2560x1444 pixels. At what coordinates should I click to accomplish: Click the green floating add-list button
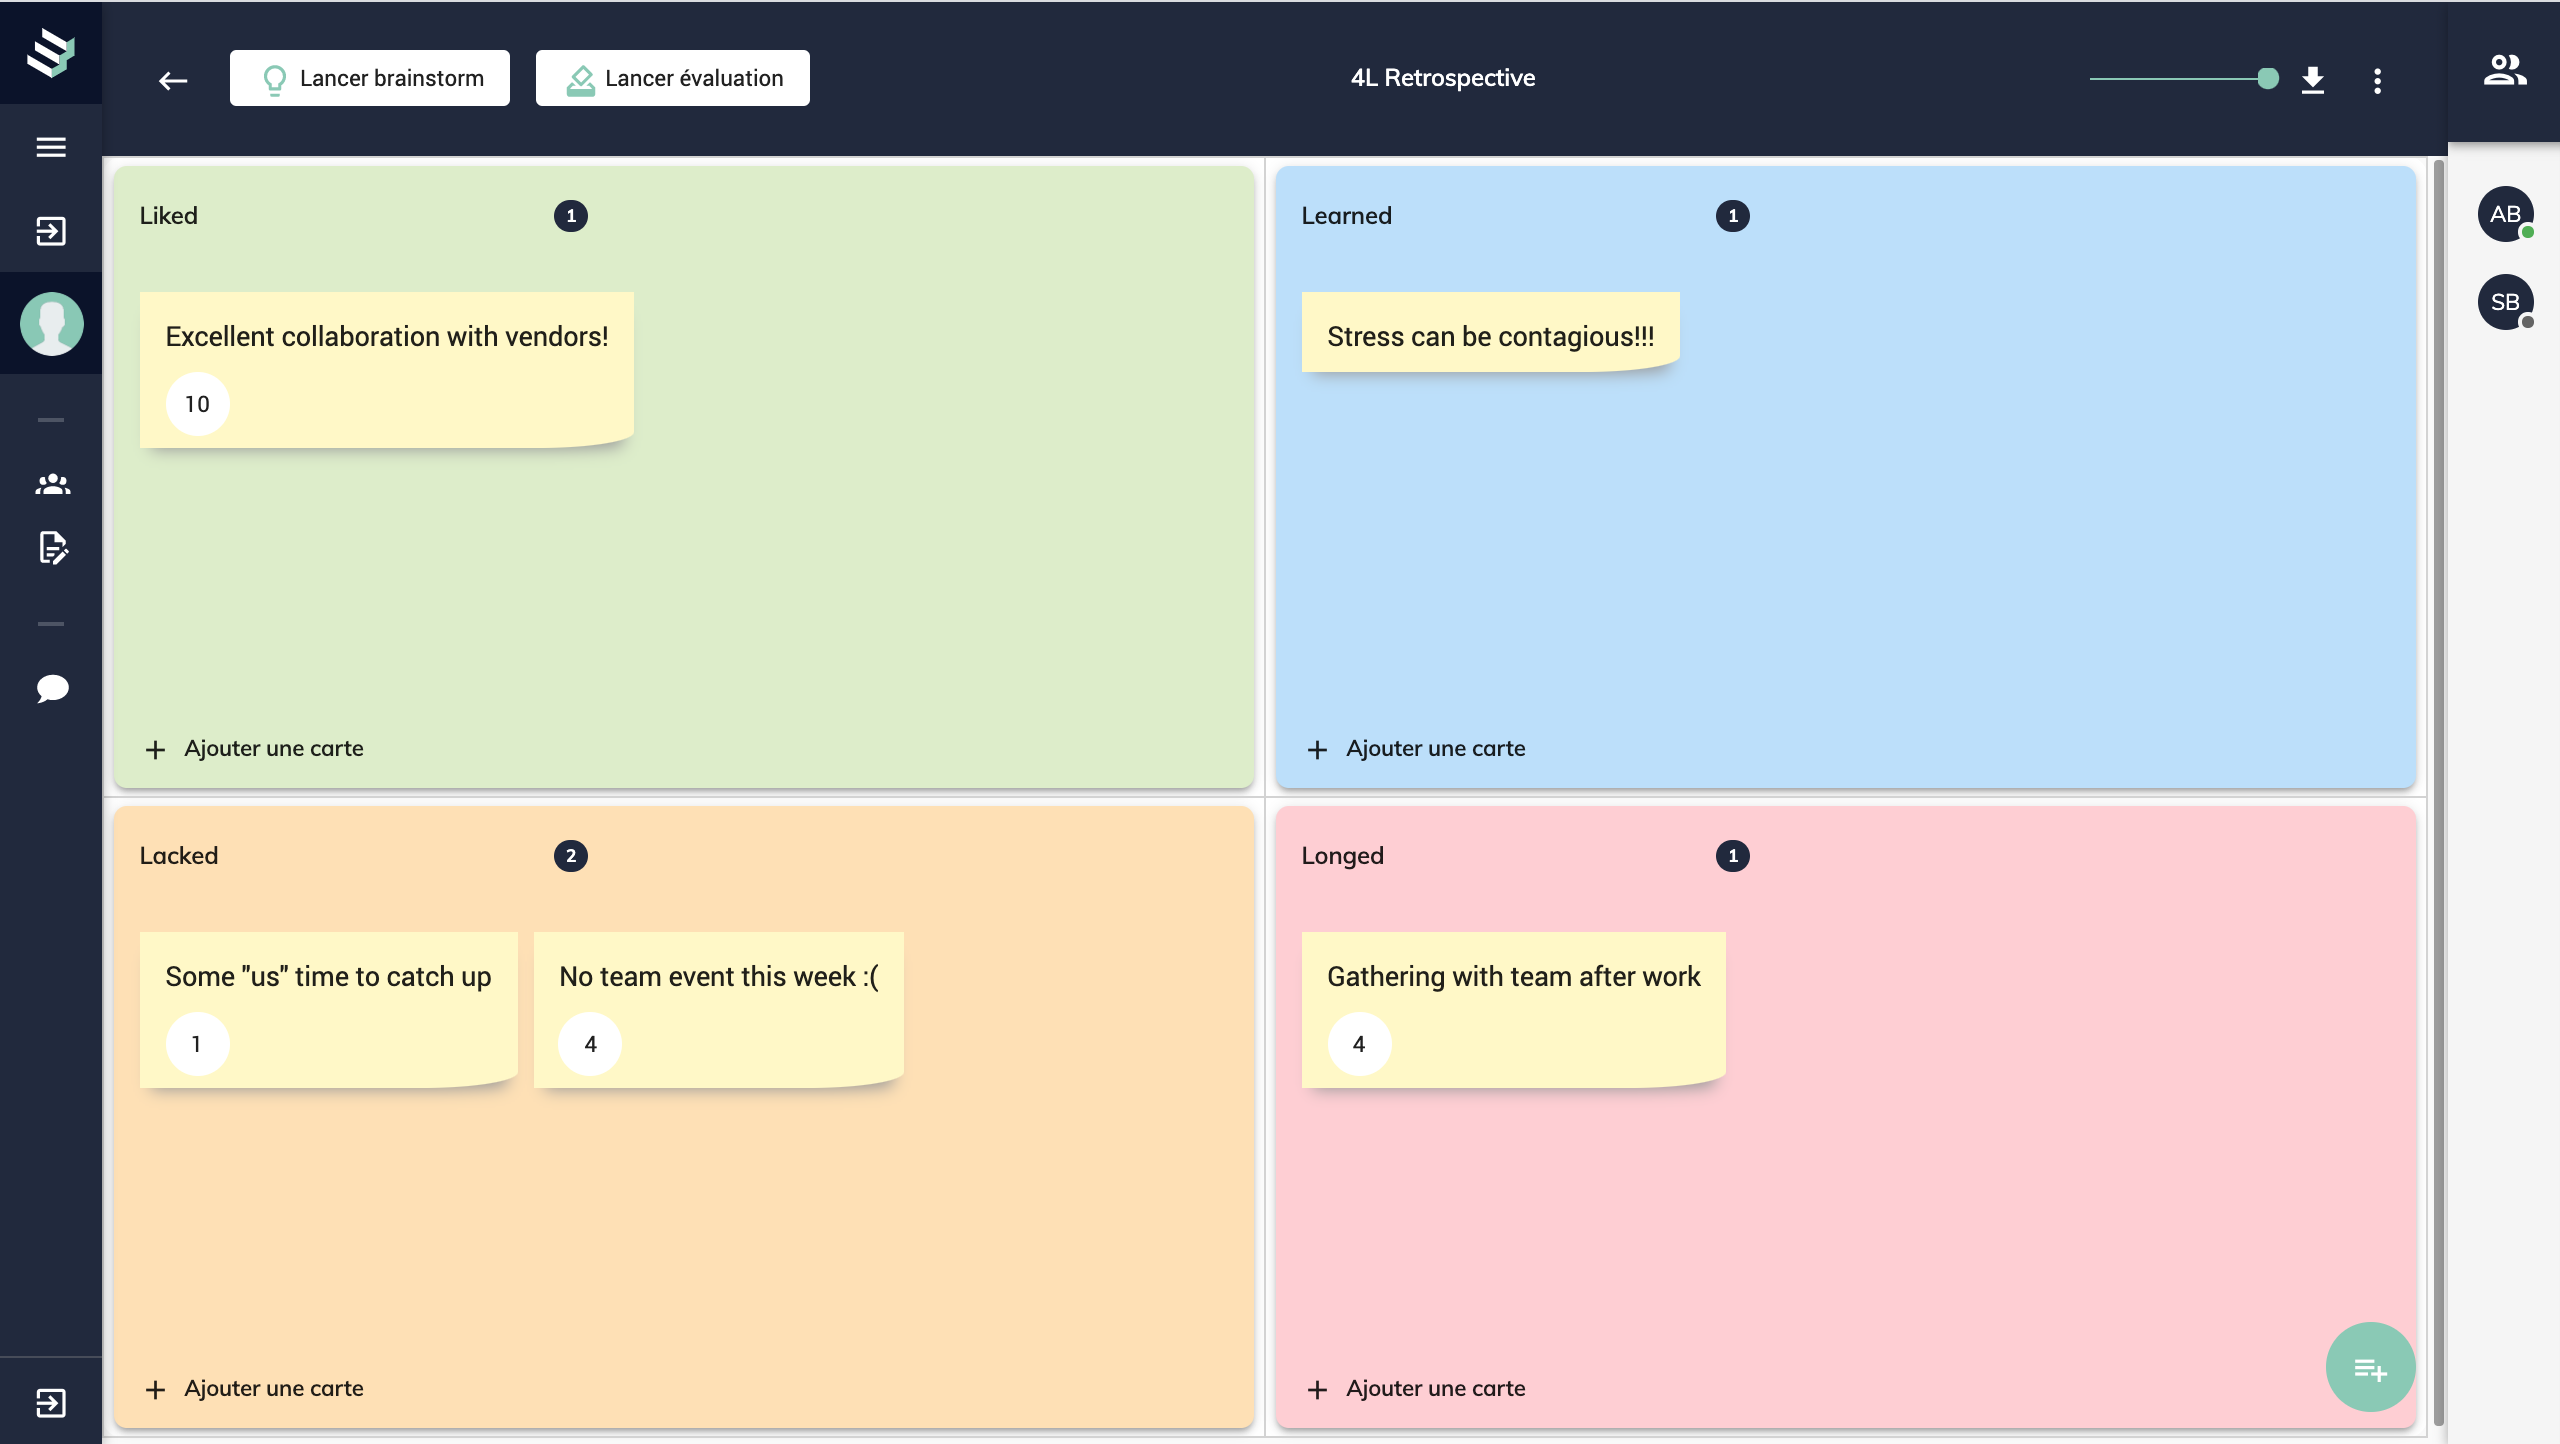pyautogui.click(x=2370, y=1367)
